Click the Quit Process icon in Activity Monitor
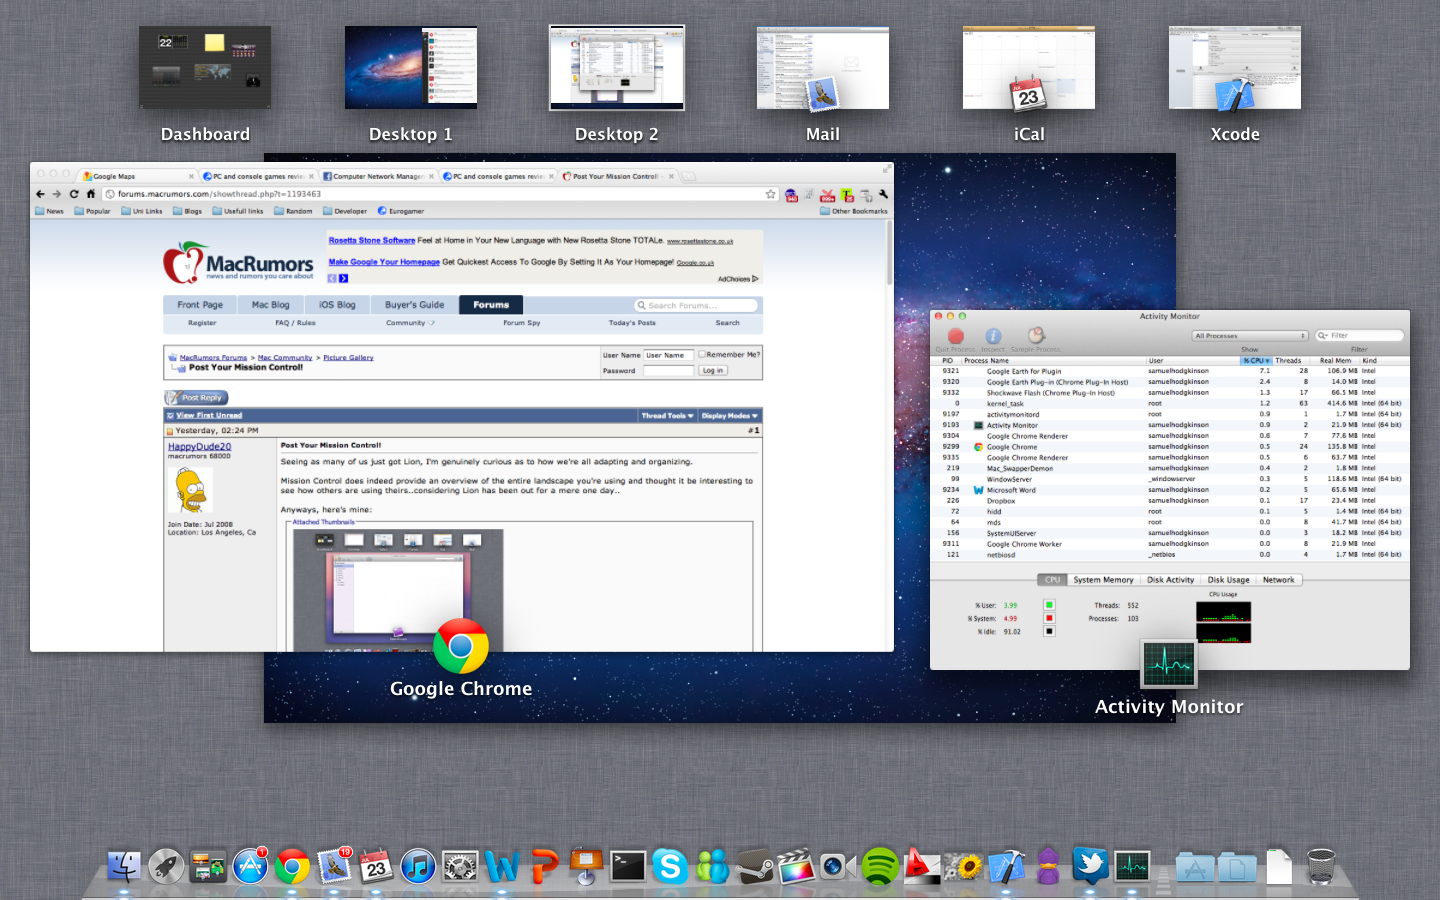This screenshot has width=1440, height=900. (x=955, y=336)
